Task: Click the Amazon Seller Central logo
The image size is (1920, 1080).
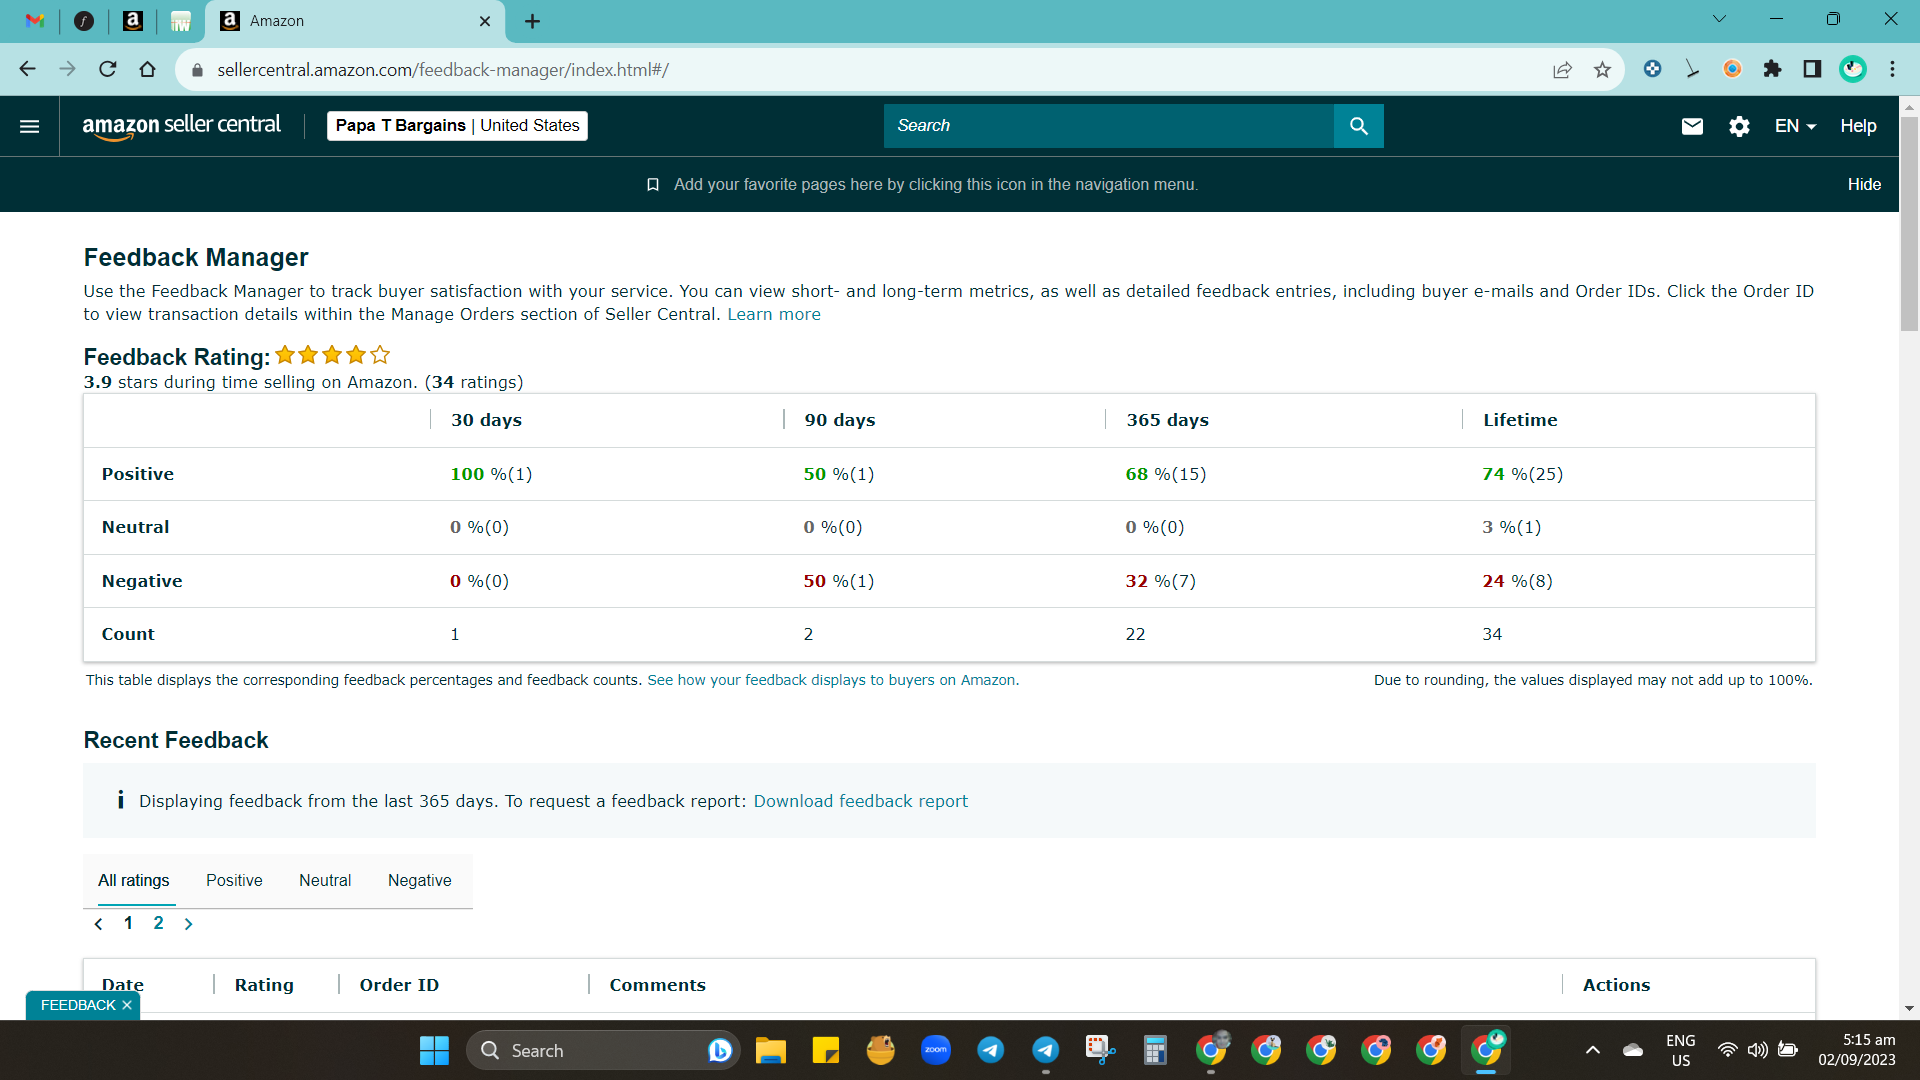Action: pos(181,126)
